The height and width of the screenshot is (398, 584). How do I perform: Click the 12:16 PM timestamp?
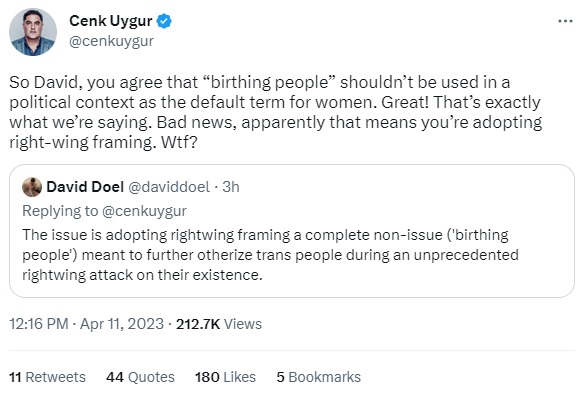click(39, 324)
